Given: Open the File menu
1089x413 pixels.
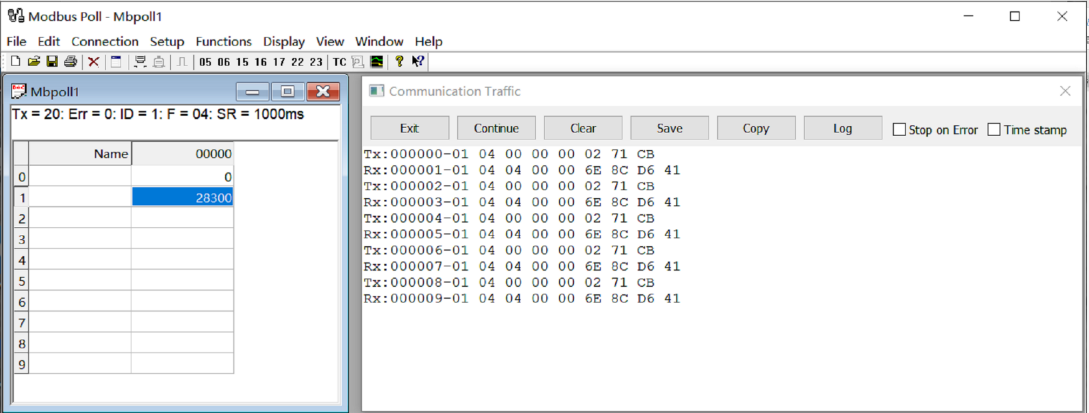Looking at the screenshot, I should coord(16,42).
